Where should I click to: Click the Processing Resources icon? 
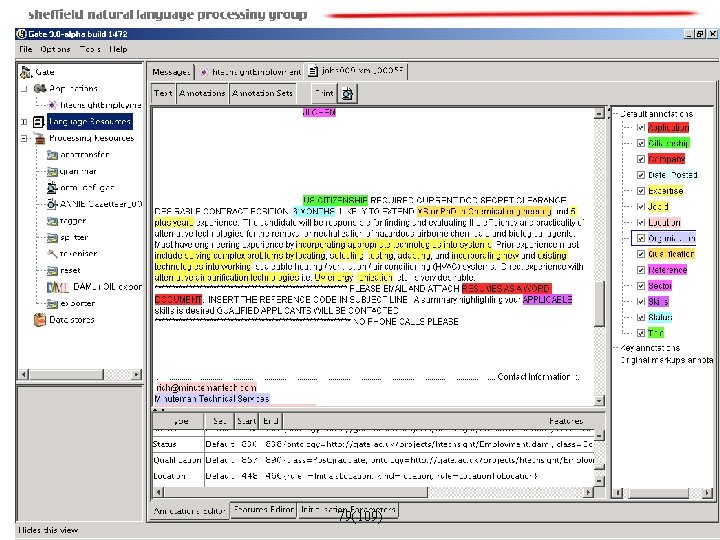(x=40, y=138)
